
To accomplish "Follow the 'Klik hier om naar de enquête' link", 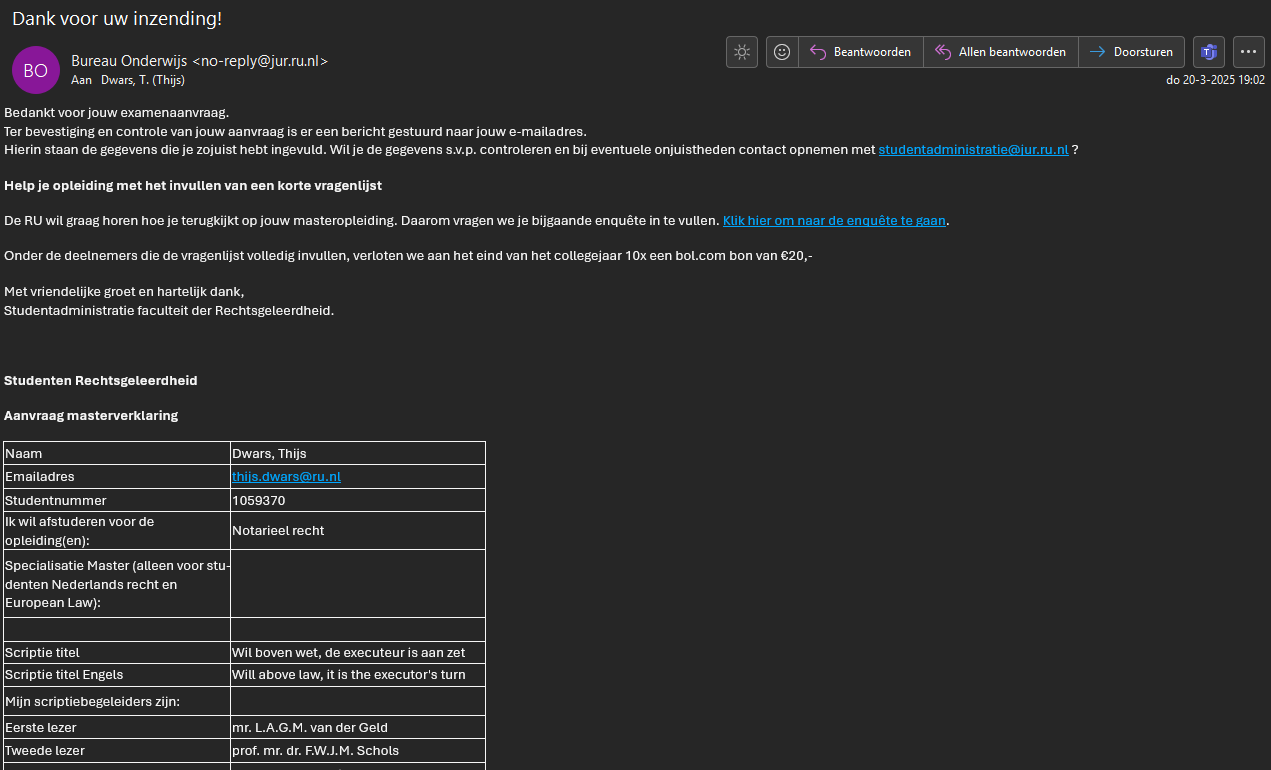I will click(833, 221).
